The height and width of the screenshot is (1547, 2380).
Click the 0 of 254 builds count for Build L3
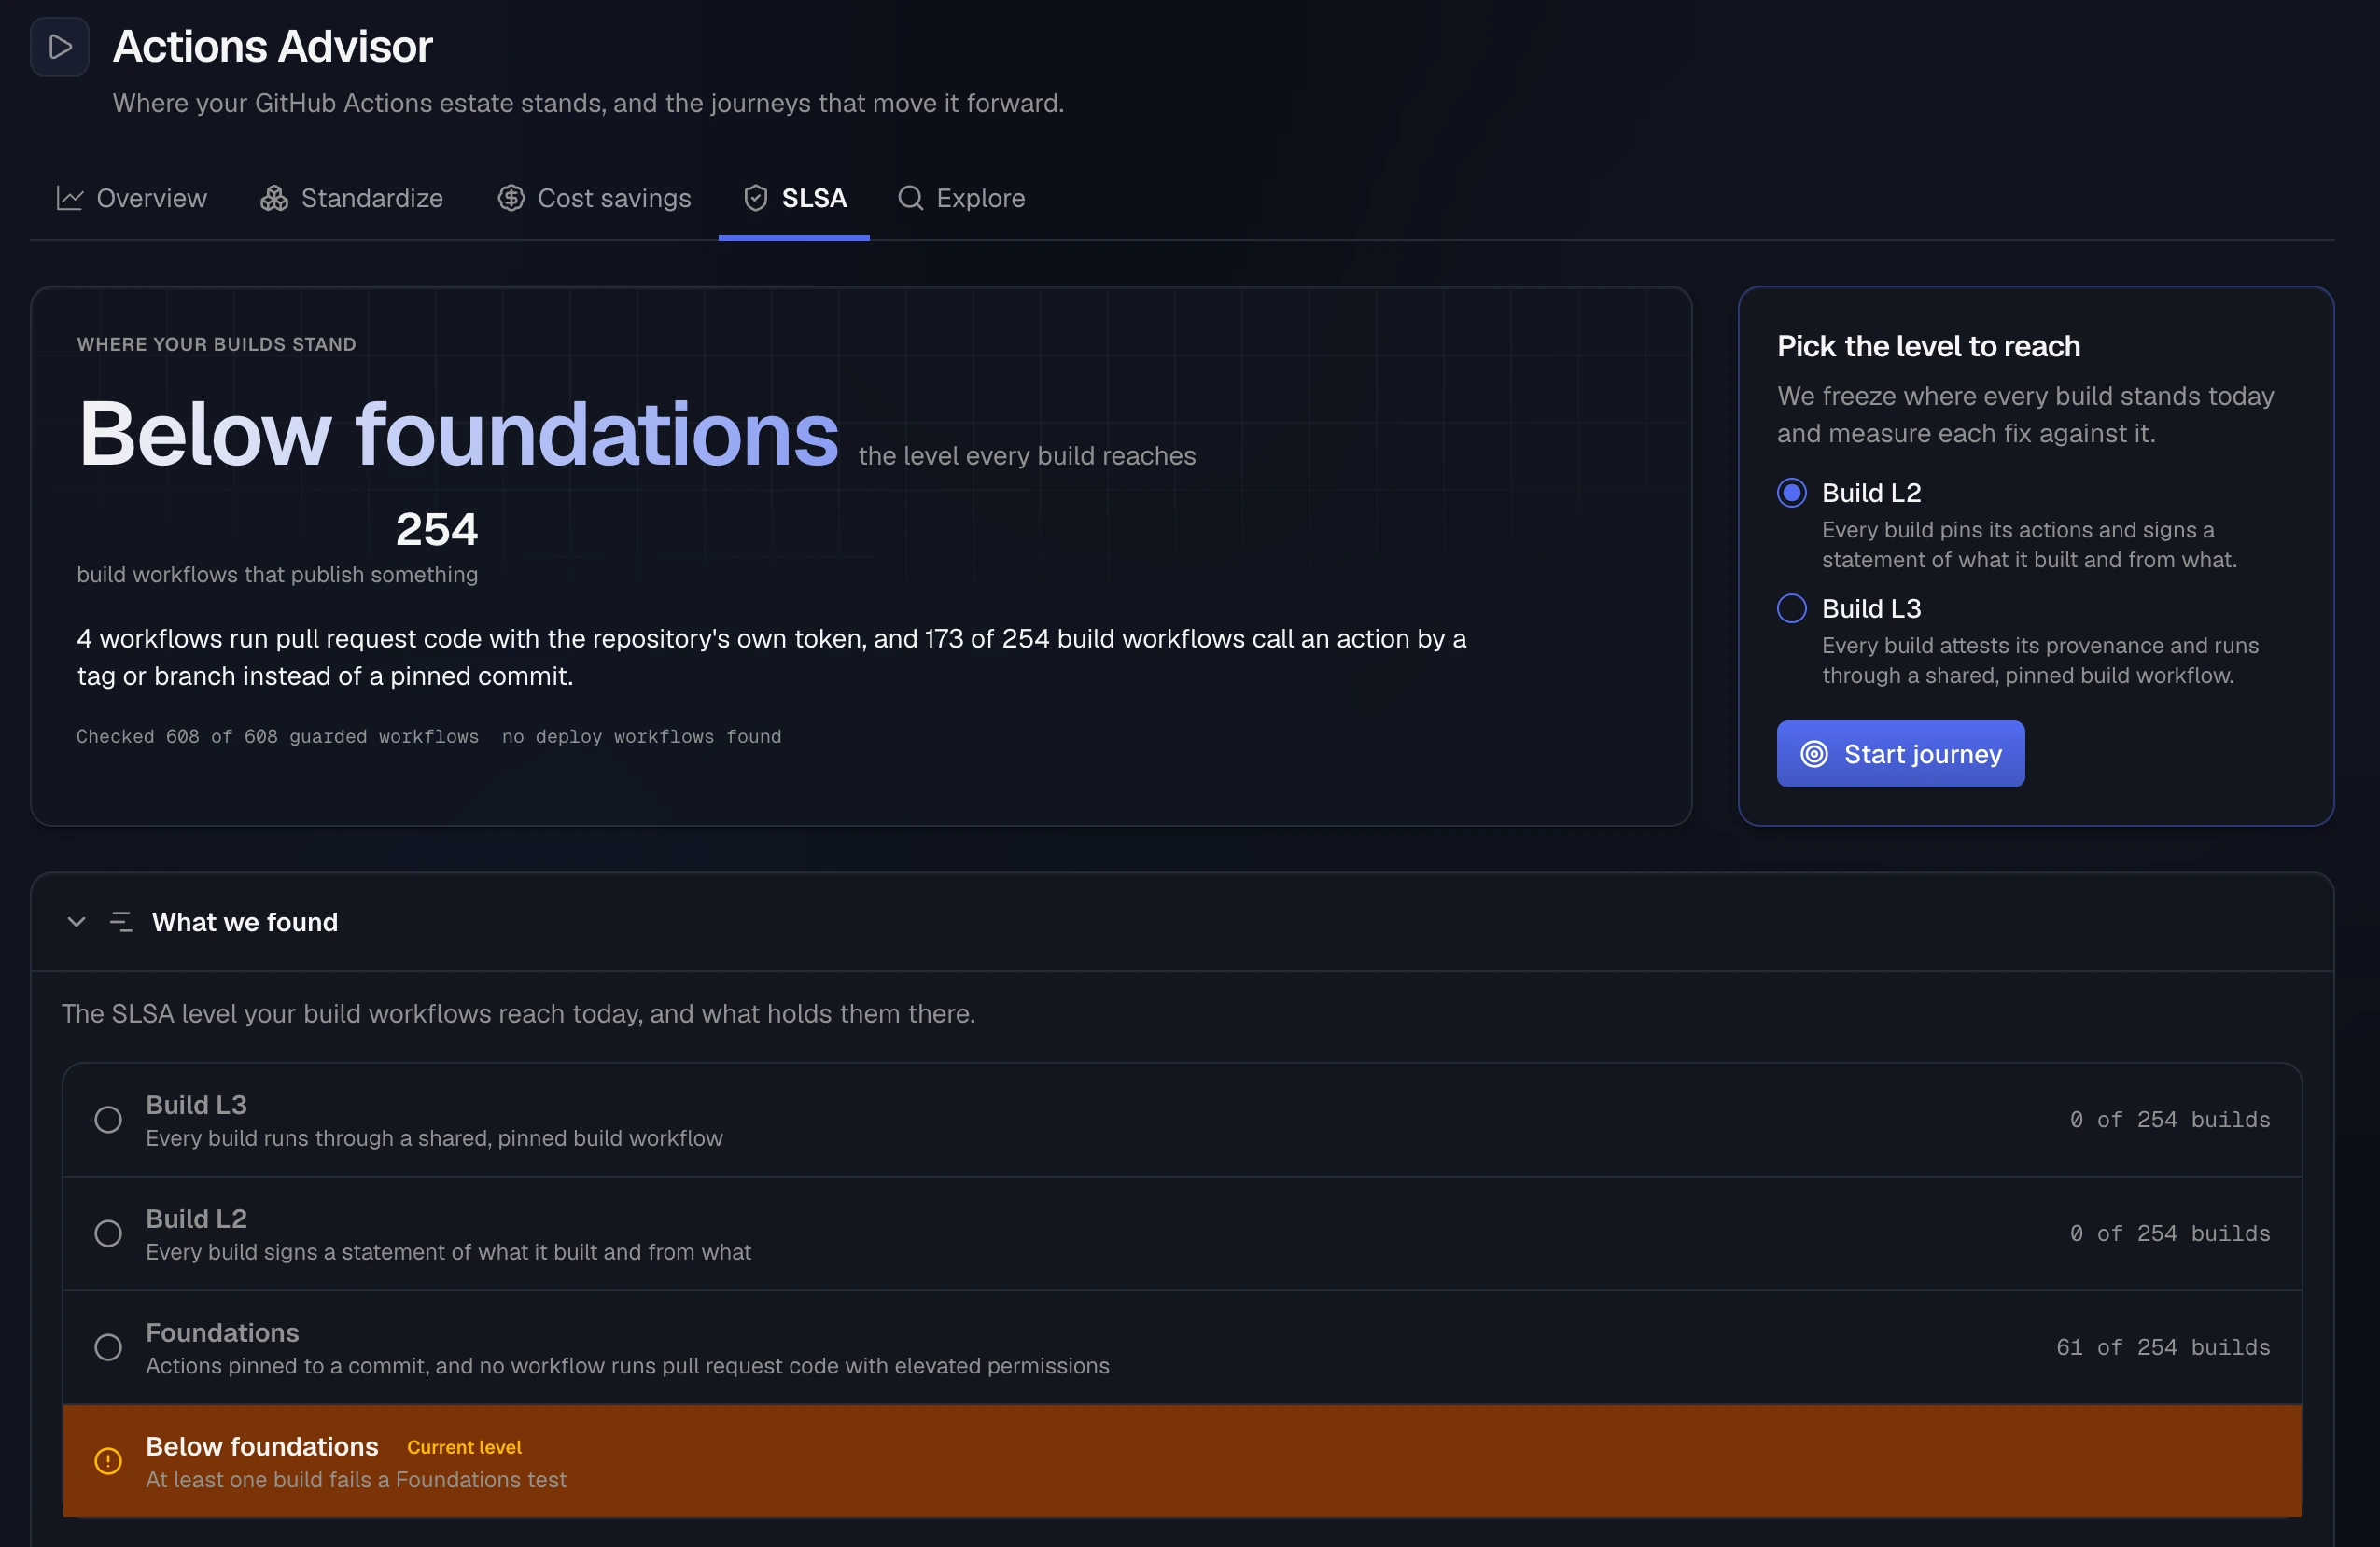click(x=2170, y=1119)
